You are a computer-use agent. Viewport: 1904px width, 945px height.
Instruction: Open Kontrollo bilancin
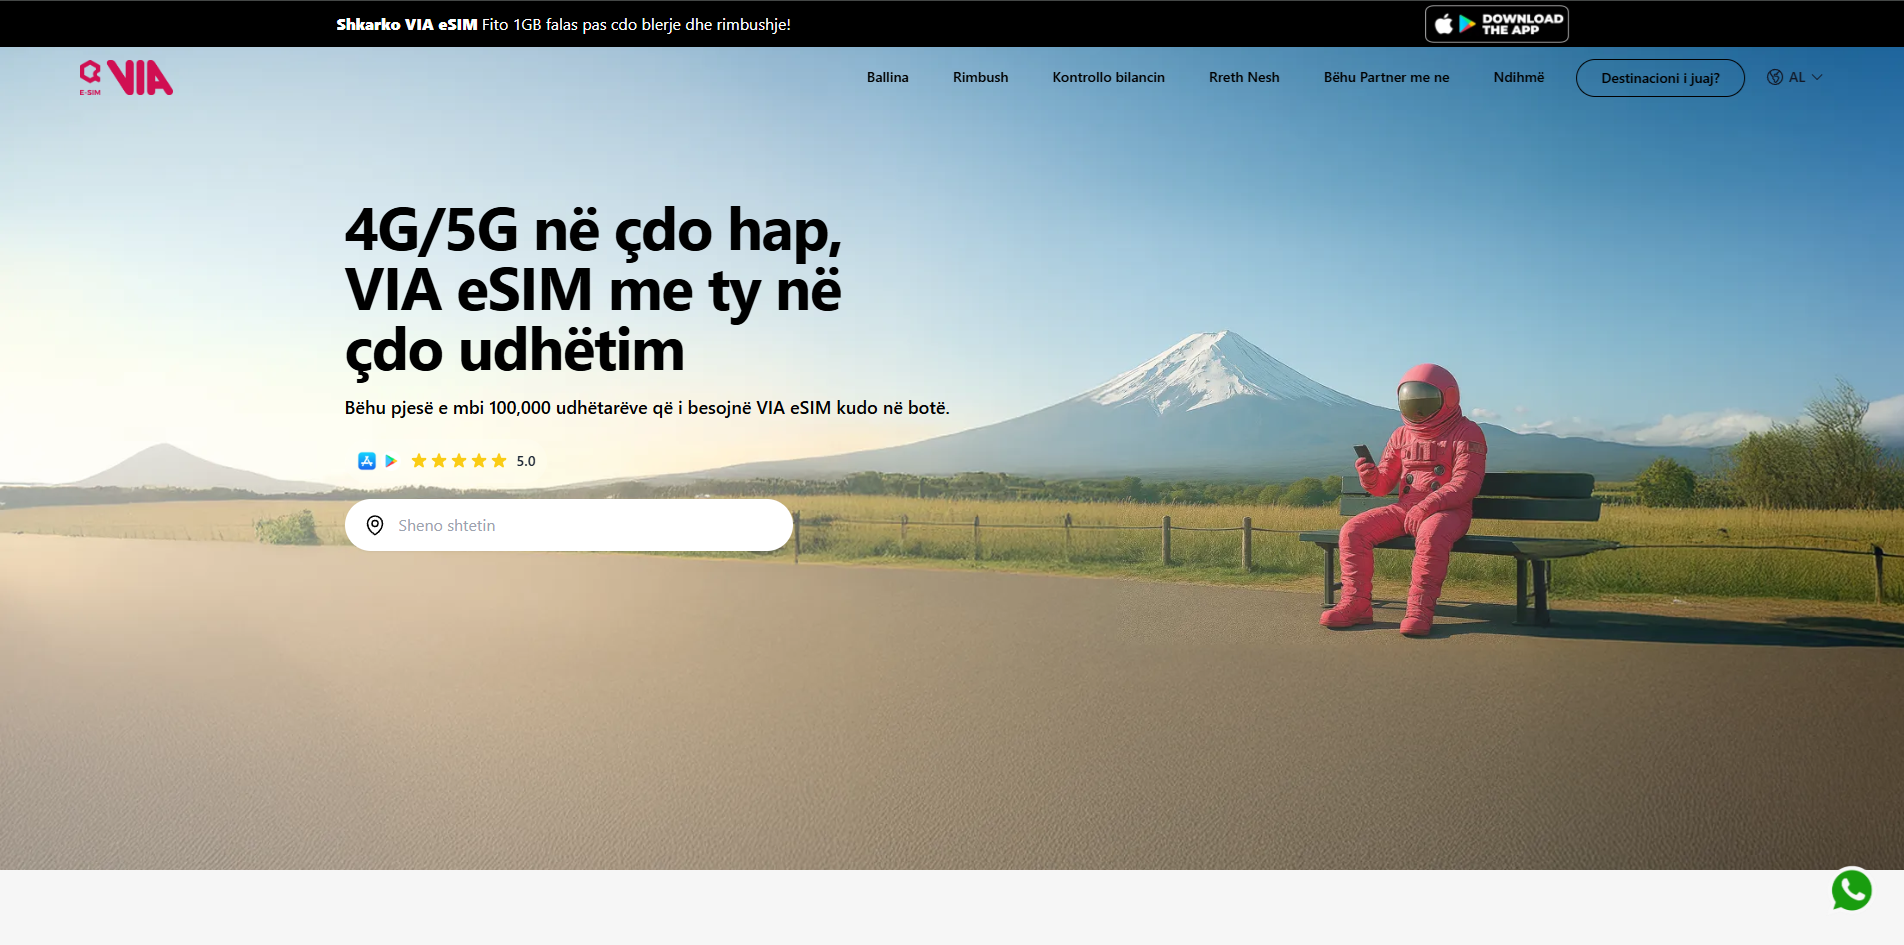(x=1108, y=77)
